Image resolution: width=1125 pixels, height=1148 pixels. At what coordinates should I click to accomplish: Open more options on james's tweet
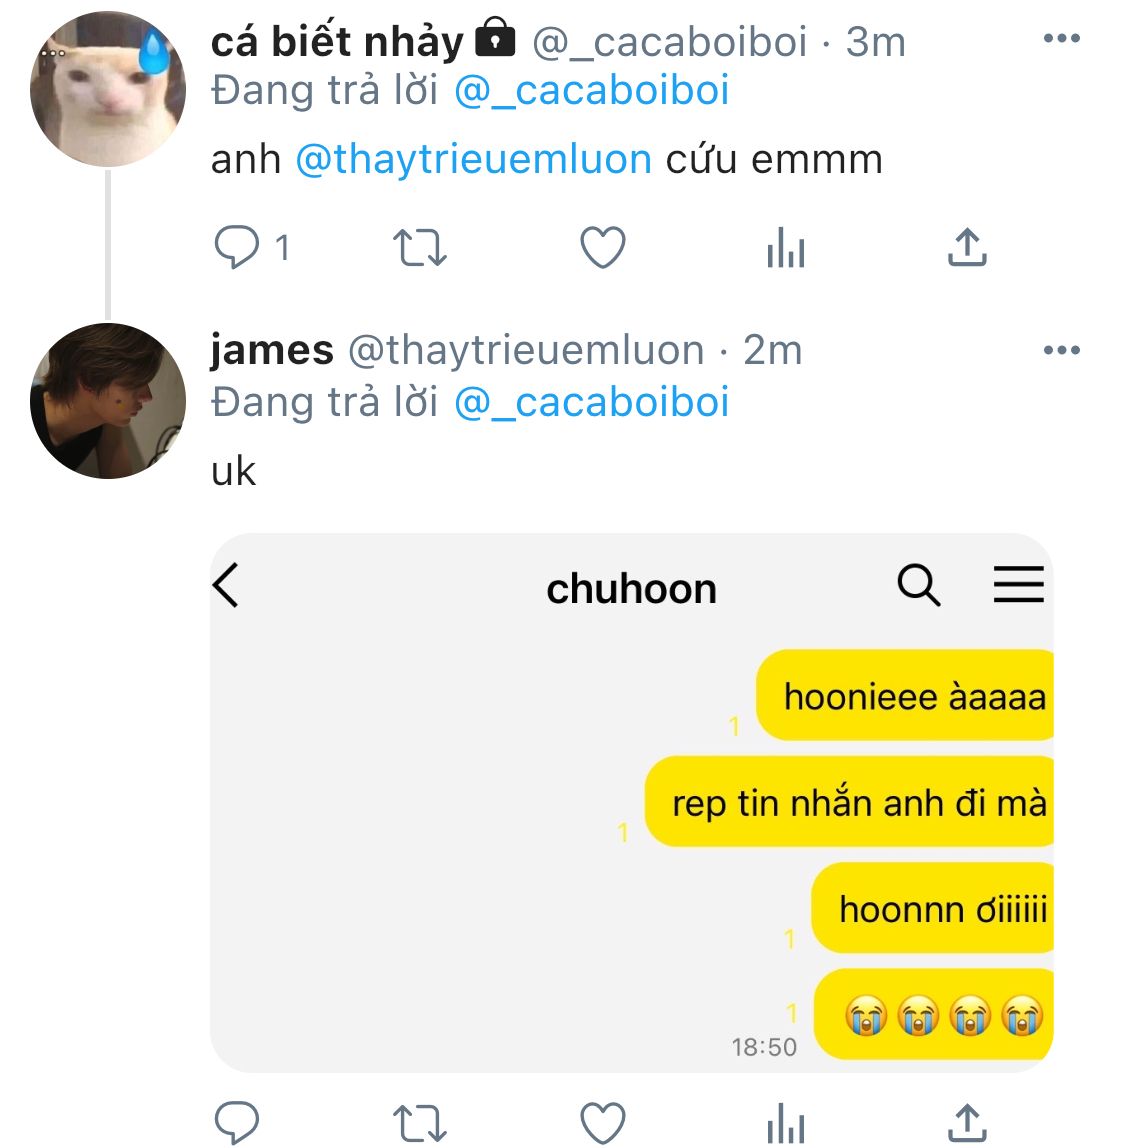[x=1061, y=350]
